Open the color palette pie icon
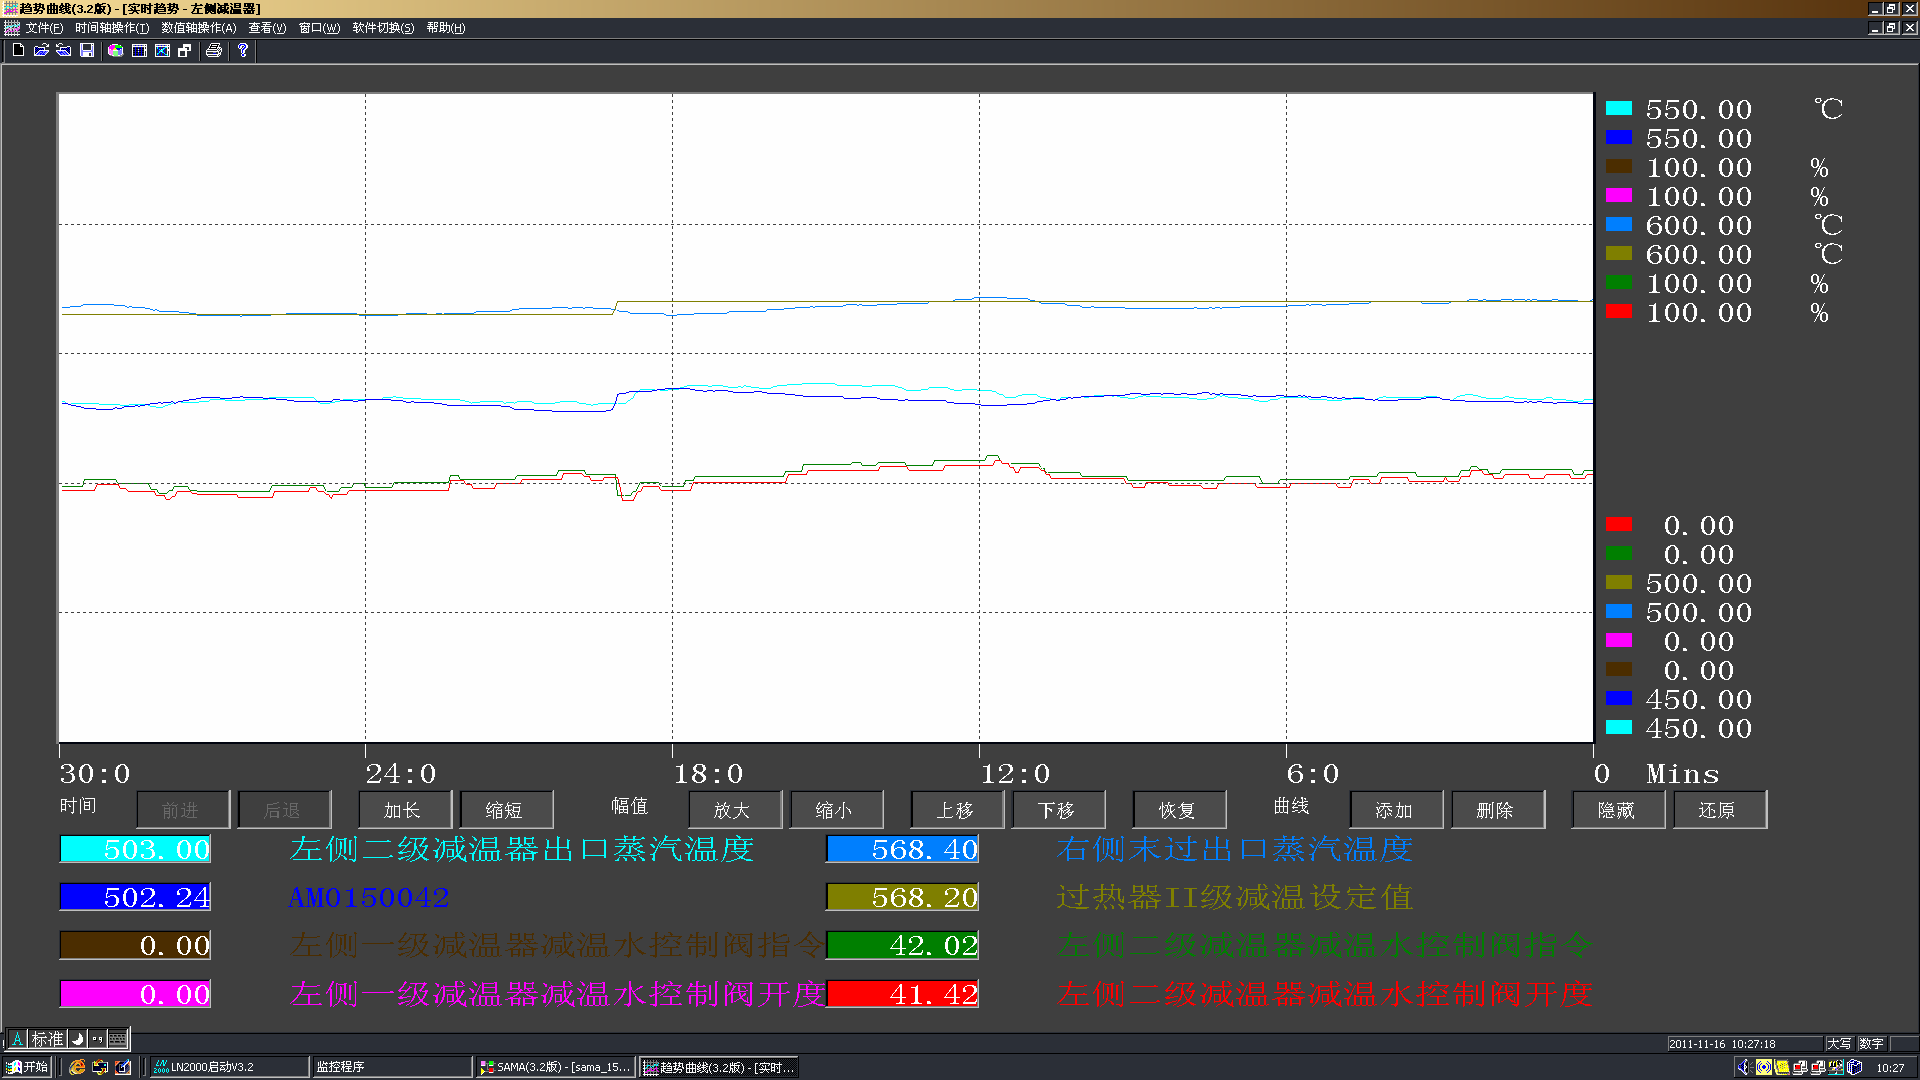Screen dimensions: 1920x1080 point(116,50)
